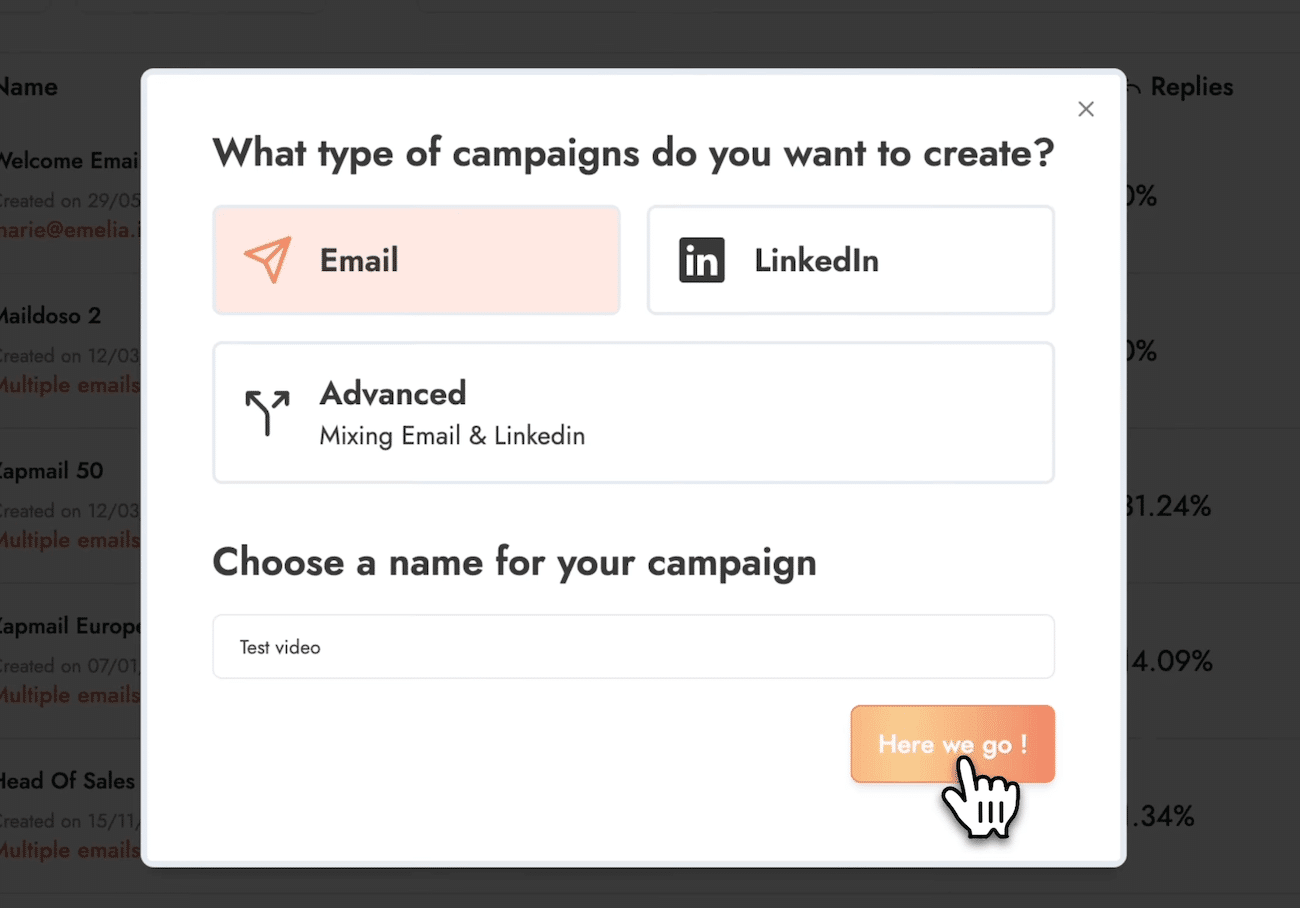Close the campaign type dialog

click(x=1086, y=109)
